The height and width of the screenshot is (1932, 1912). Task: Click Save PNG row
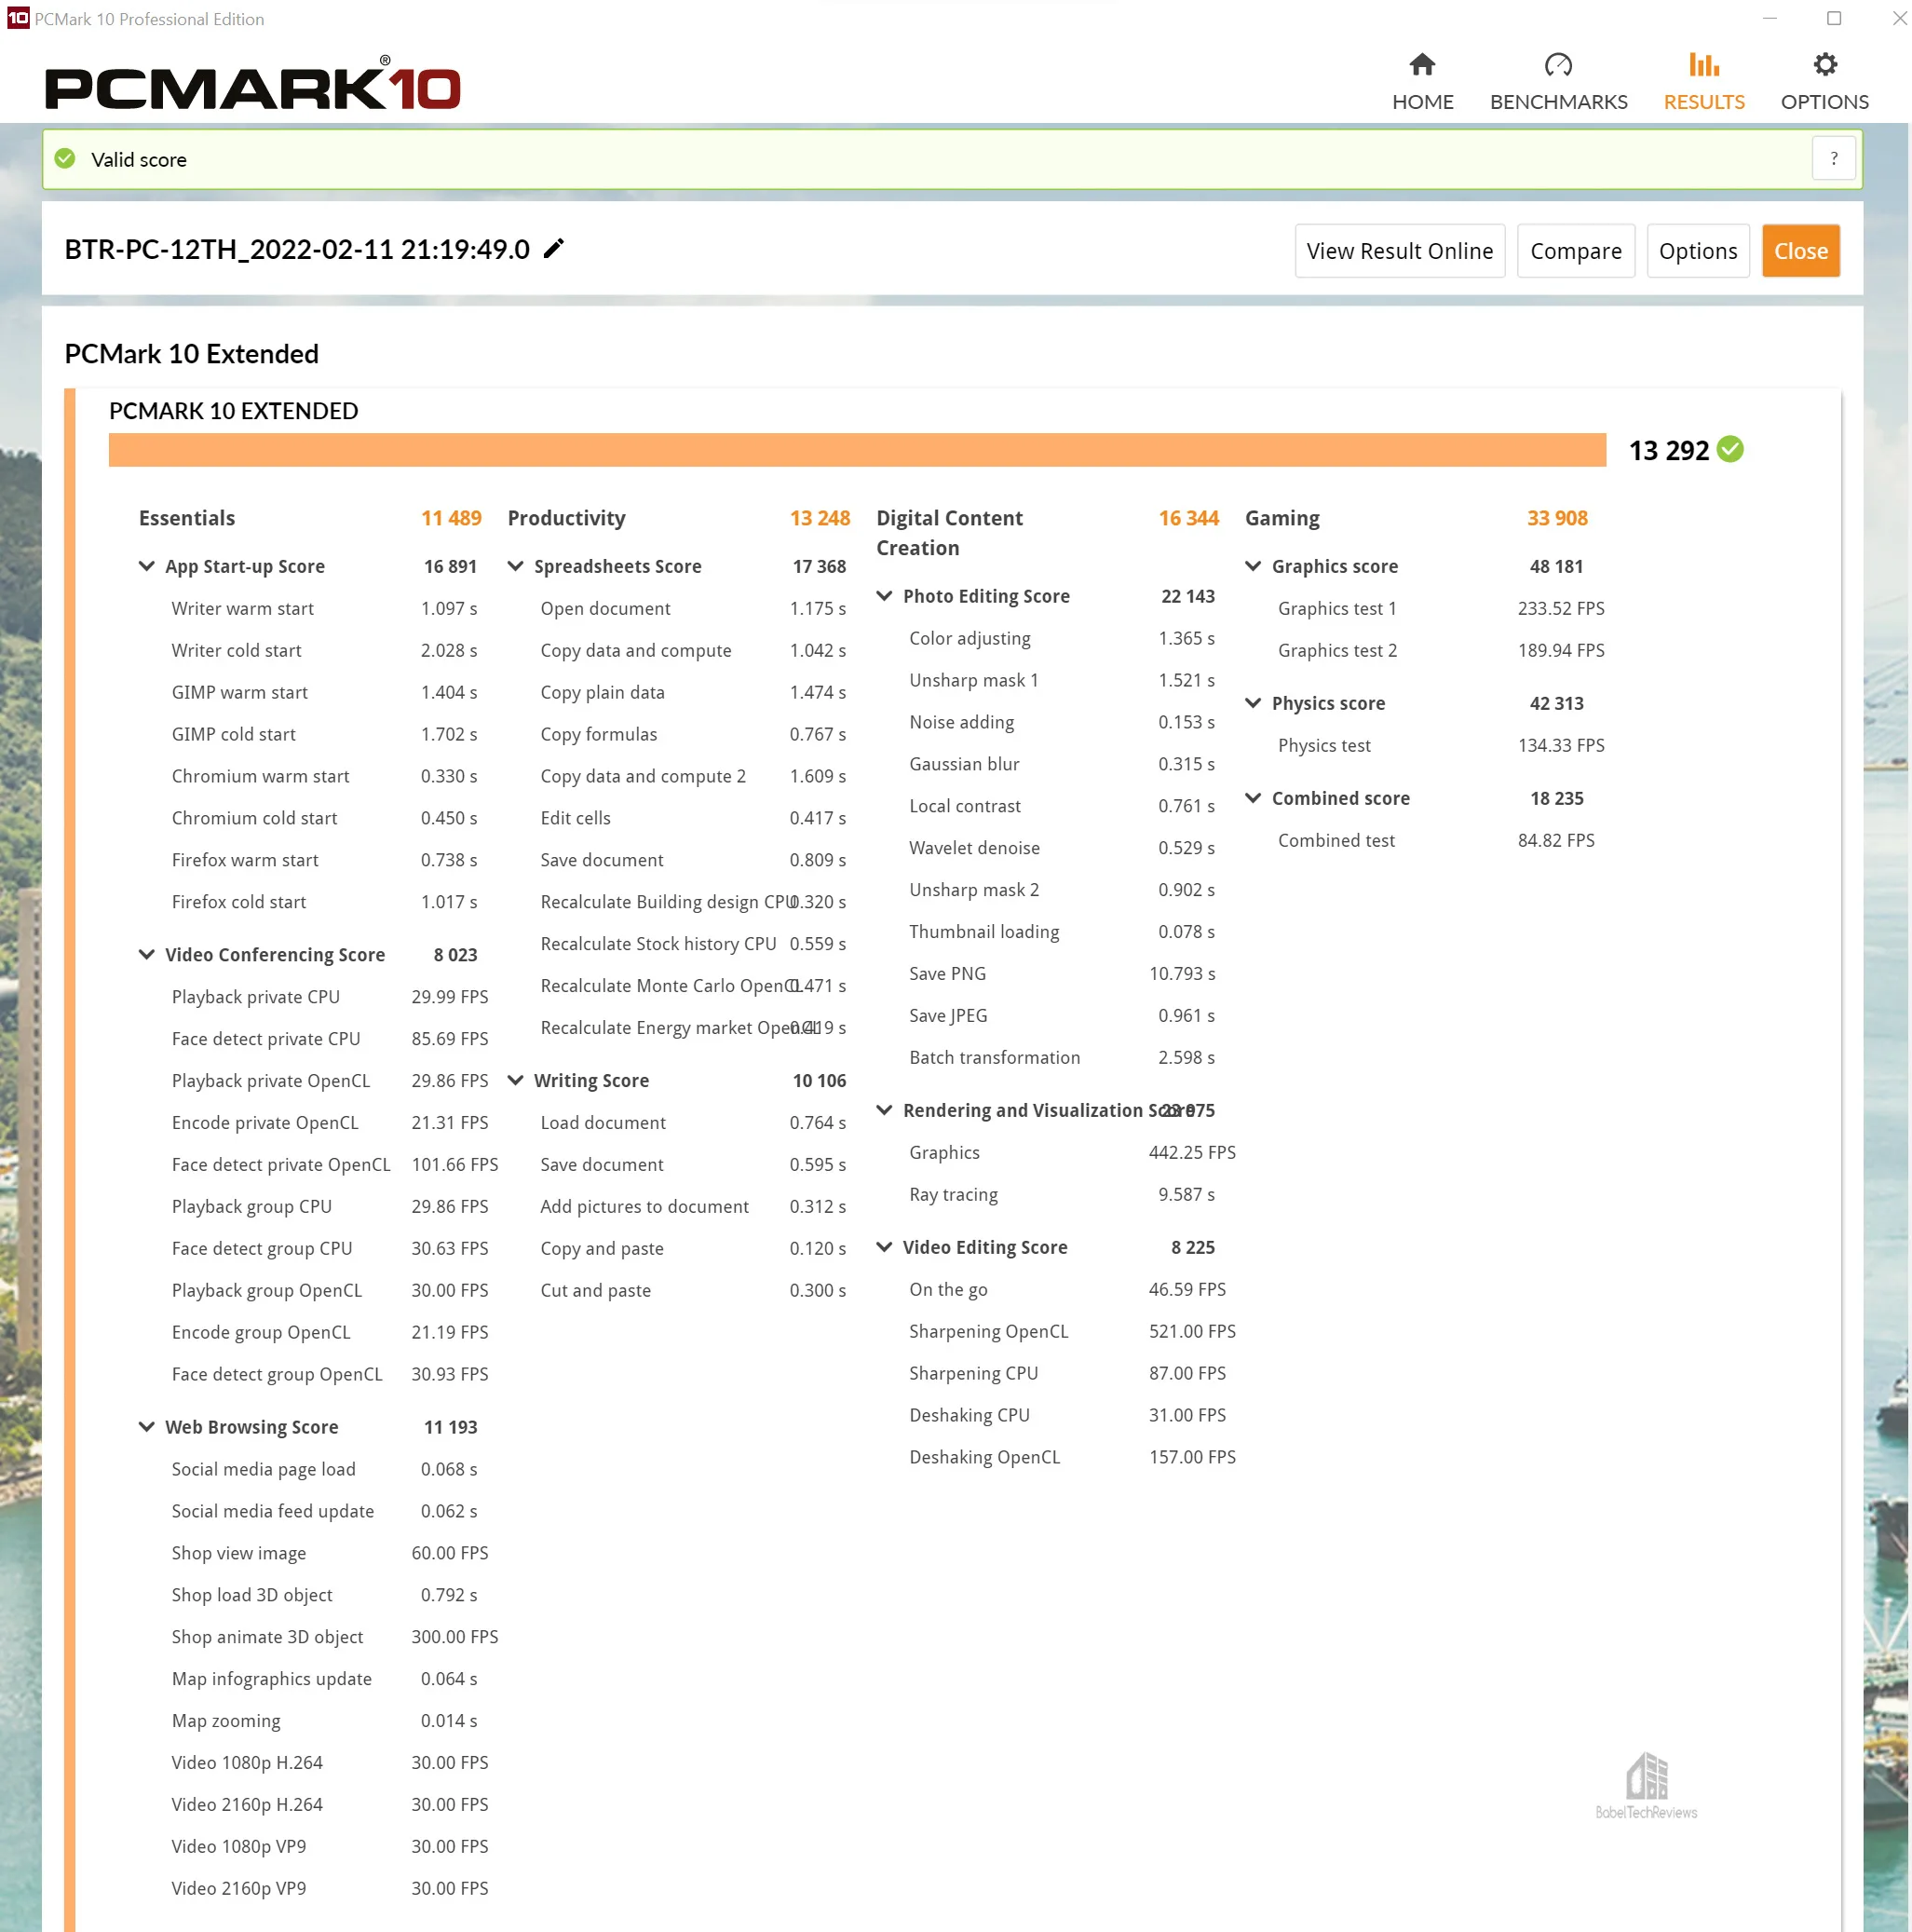[1062, 975]
